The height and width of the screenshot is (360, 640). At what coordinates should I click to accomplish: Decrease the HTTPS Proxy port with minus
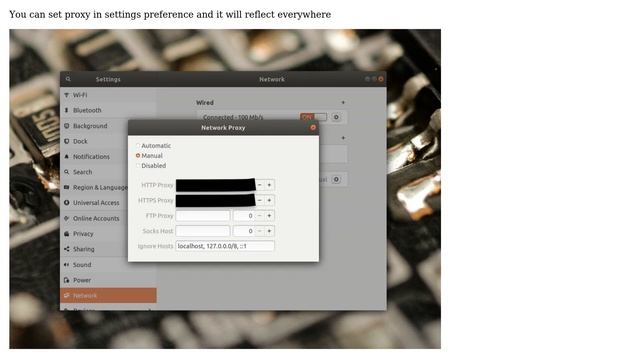[260, 200]
